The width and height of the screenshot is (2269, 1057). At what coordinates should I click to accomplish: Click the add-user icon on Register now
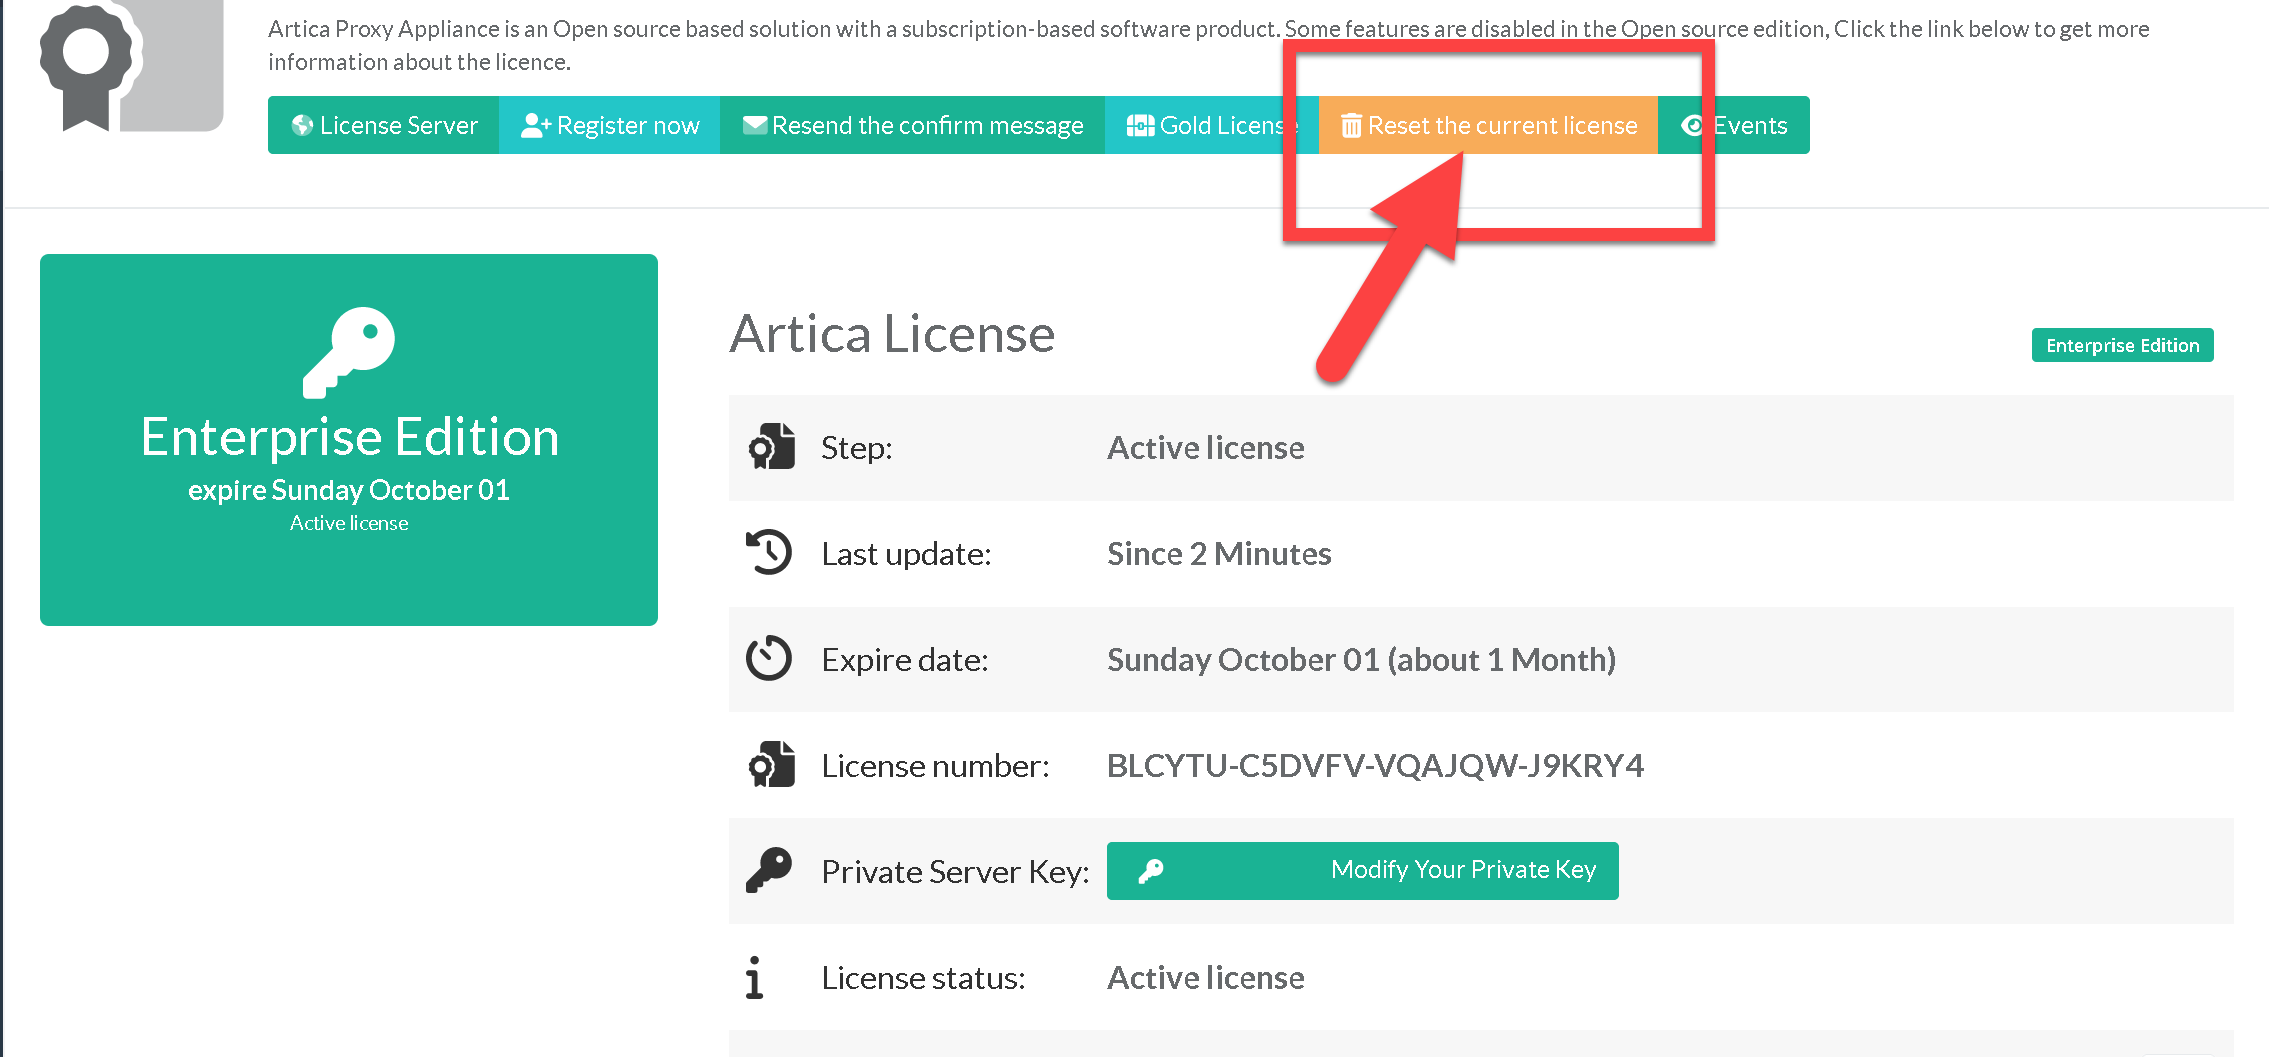(x=535, y=126)
